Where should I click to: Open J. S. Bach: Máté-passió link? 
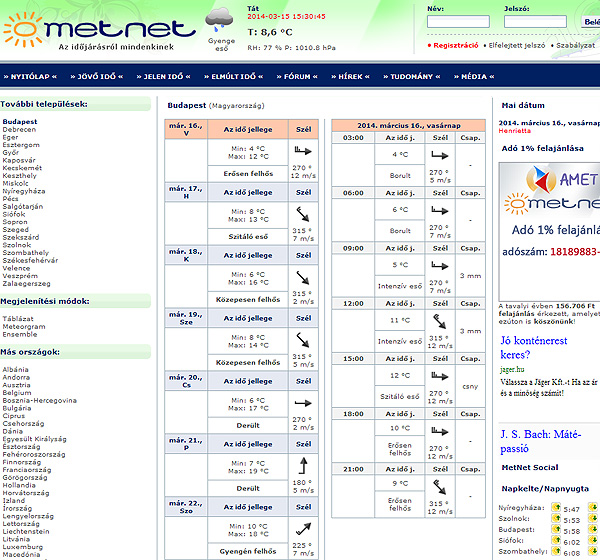tap(540, 441)
